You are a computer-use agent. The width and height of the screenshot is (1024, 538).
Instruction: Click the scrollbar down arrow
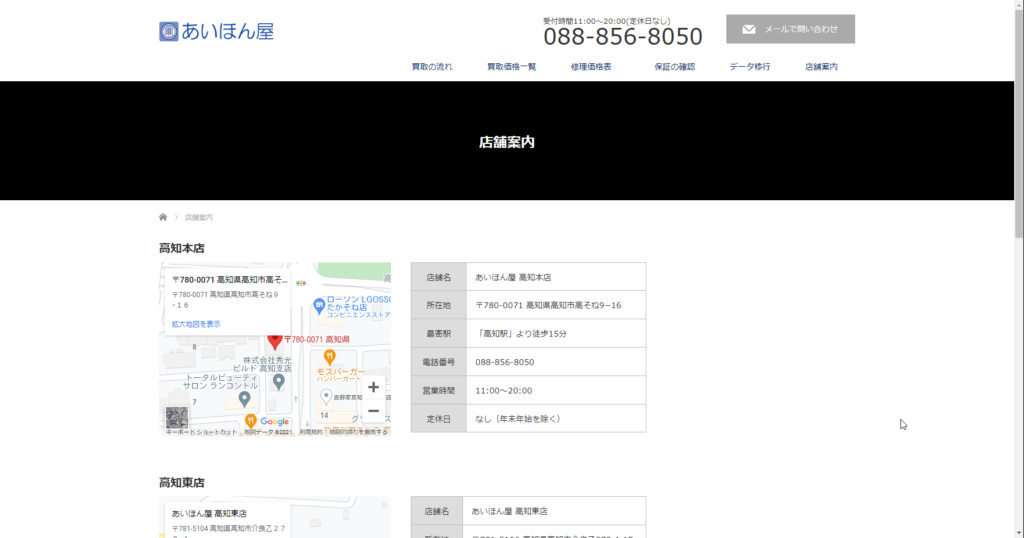1019,533
